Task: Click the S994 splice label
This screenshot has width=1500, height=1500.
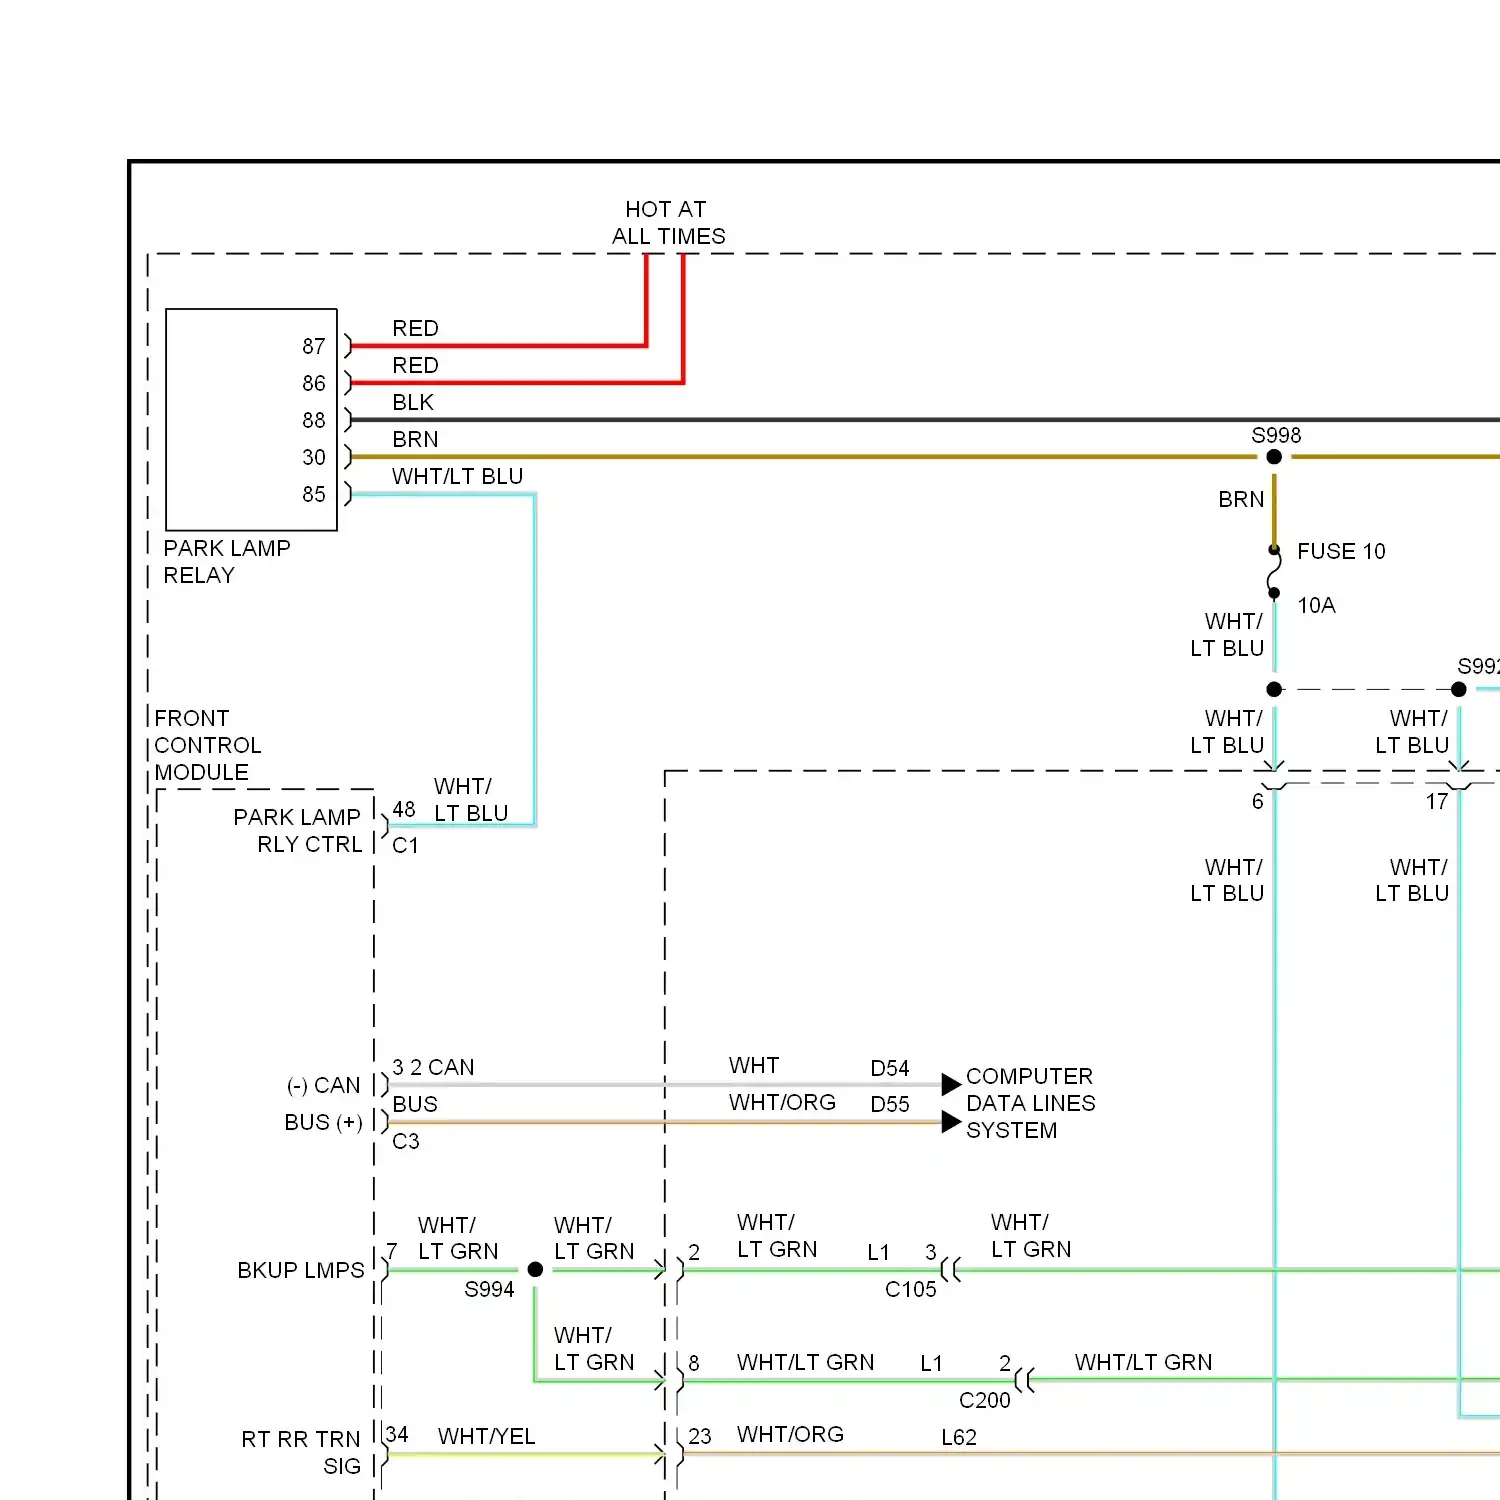Action: (x=489, y=1289)
